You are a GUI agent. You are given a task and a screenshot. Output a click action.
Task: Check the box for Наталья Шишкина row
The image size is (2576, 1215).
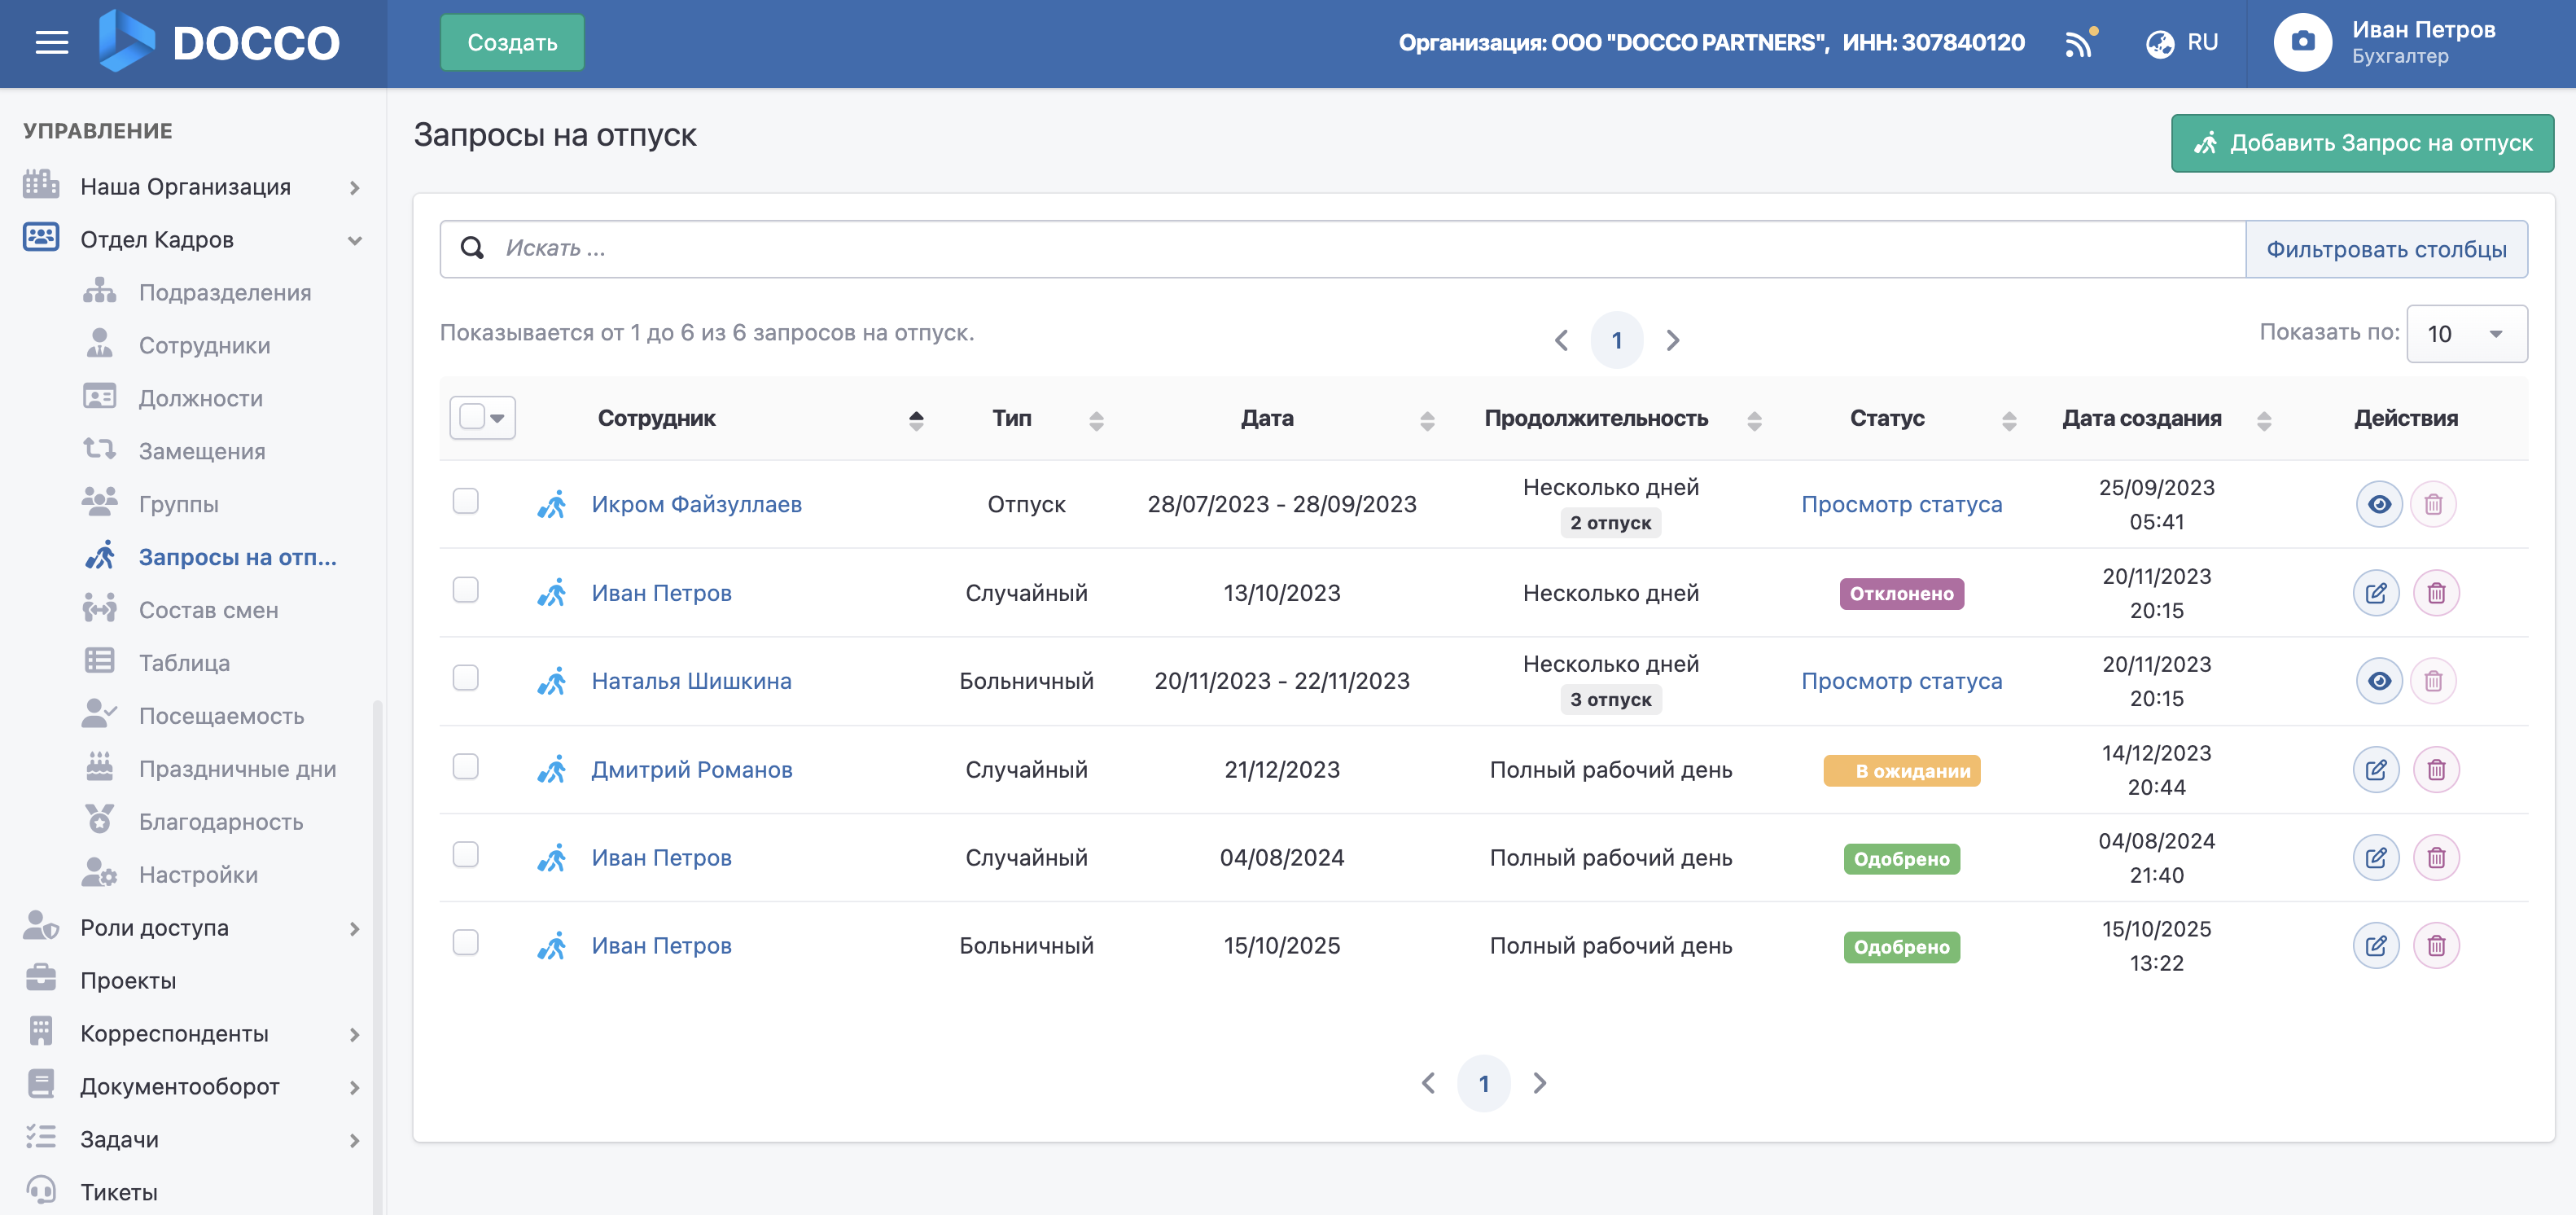point(465,678)
